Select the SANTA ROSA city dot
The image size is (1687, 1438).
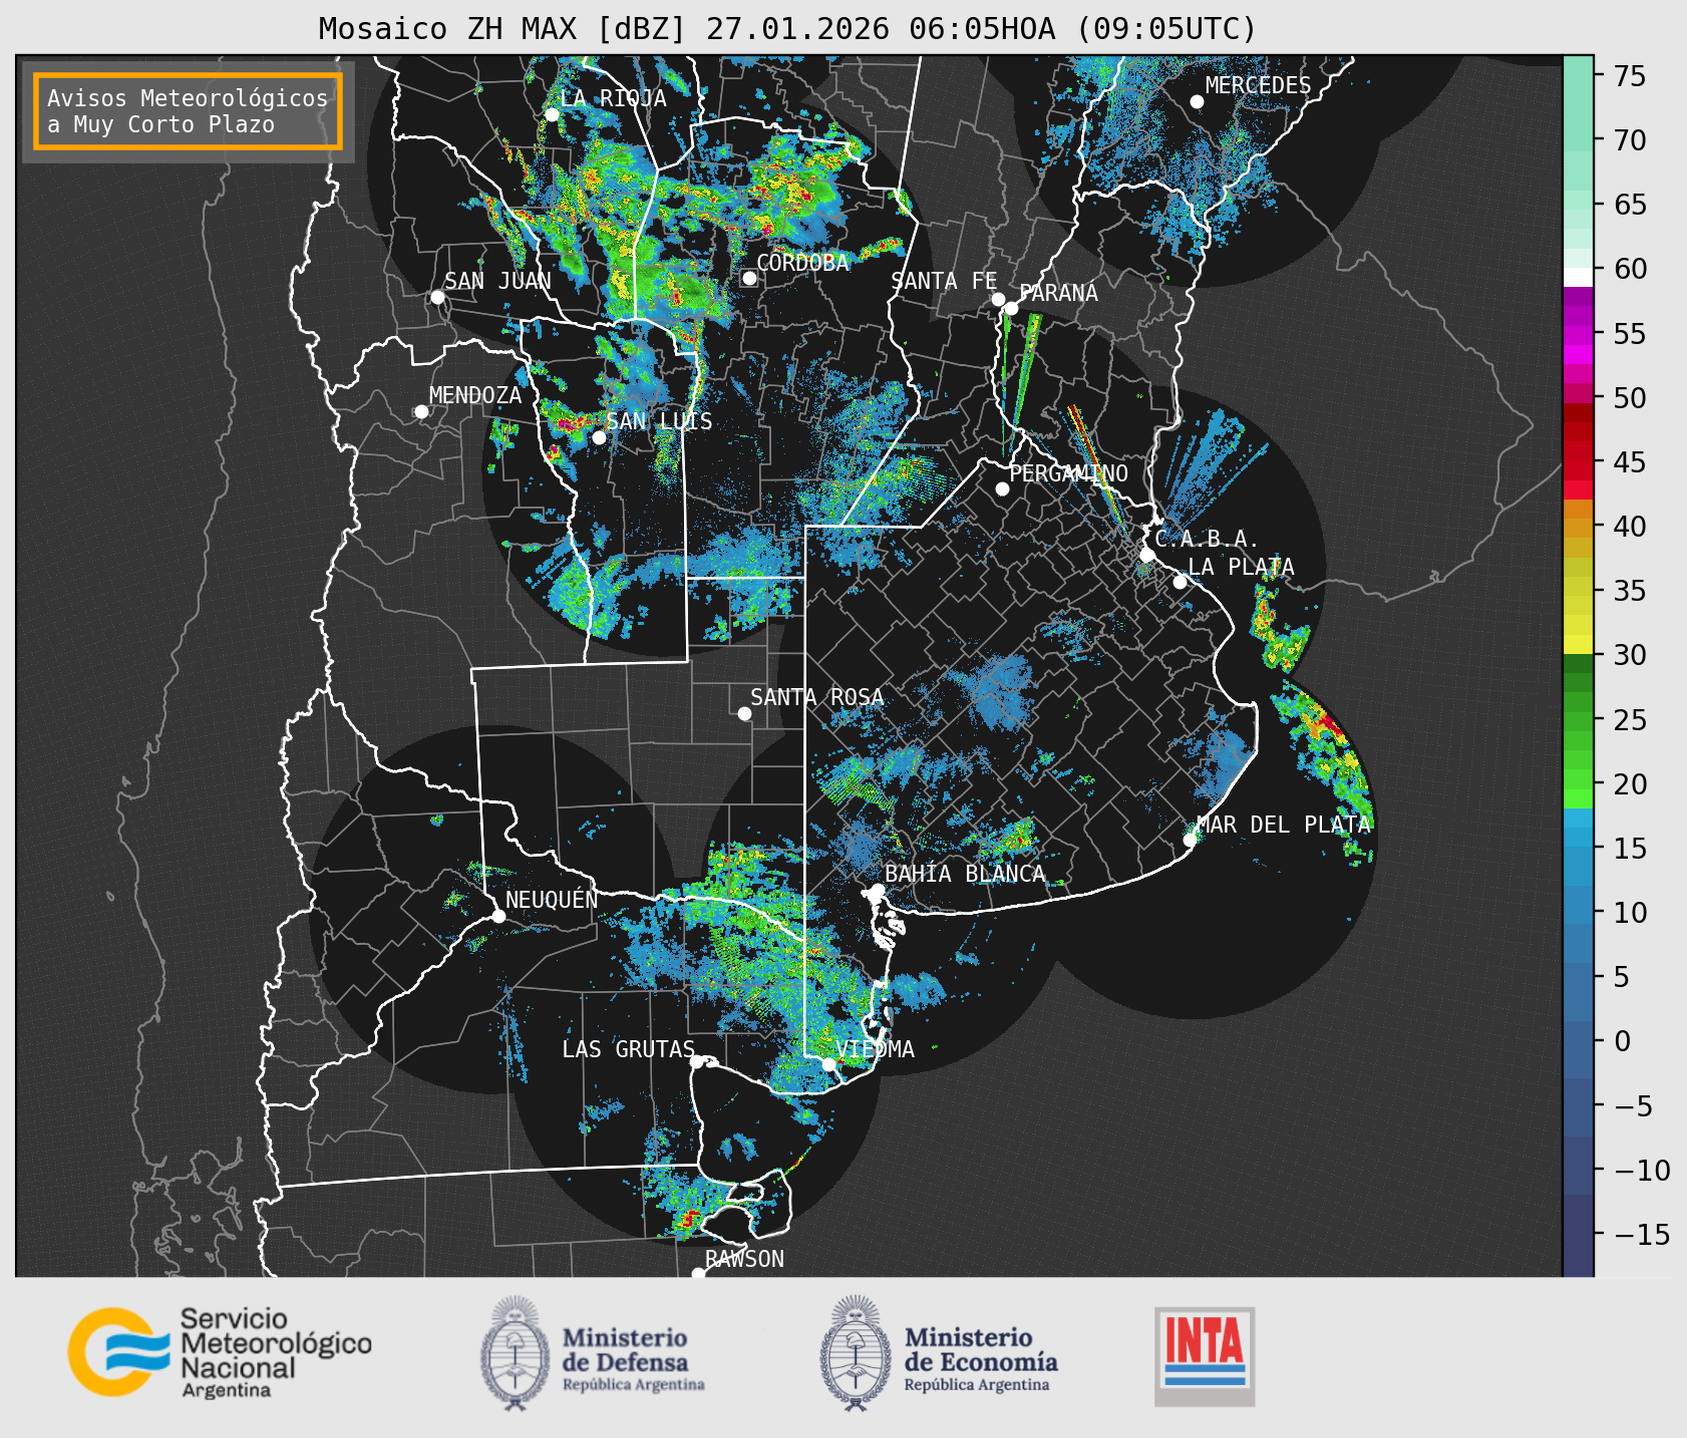(744, 713)
